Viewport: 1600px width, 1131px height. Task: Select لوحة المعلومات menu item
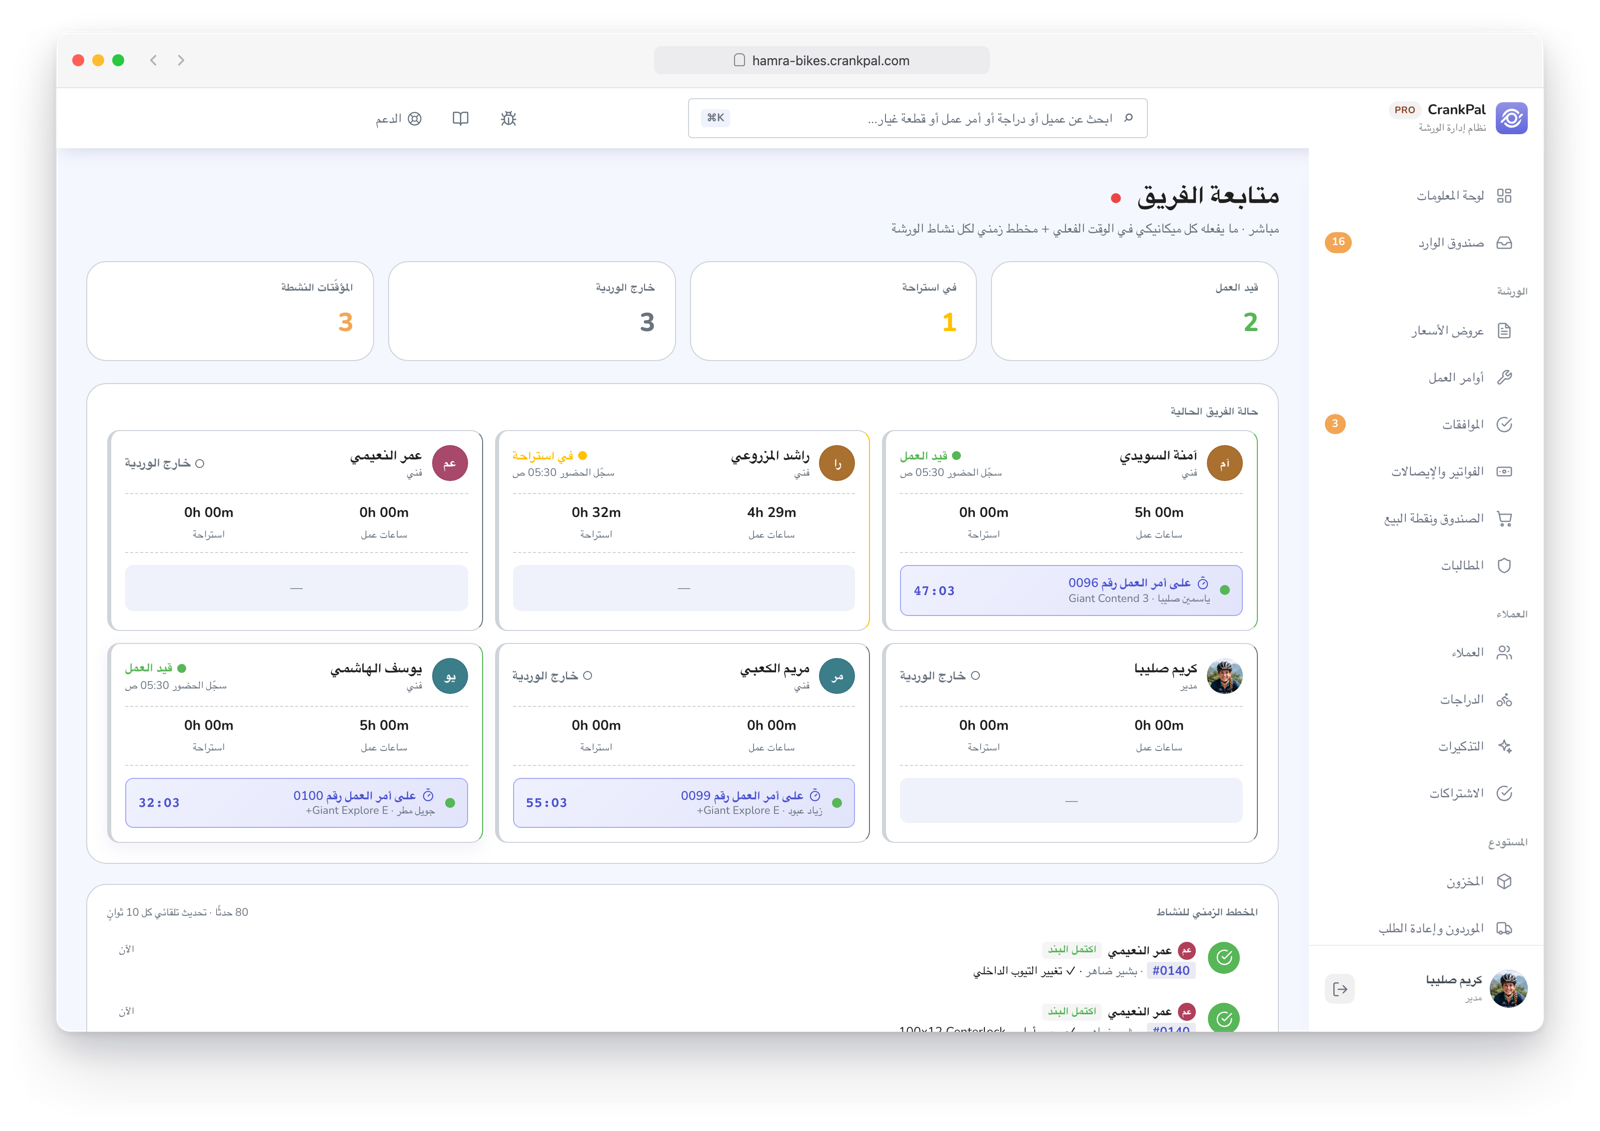1427,196
